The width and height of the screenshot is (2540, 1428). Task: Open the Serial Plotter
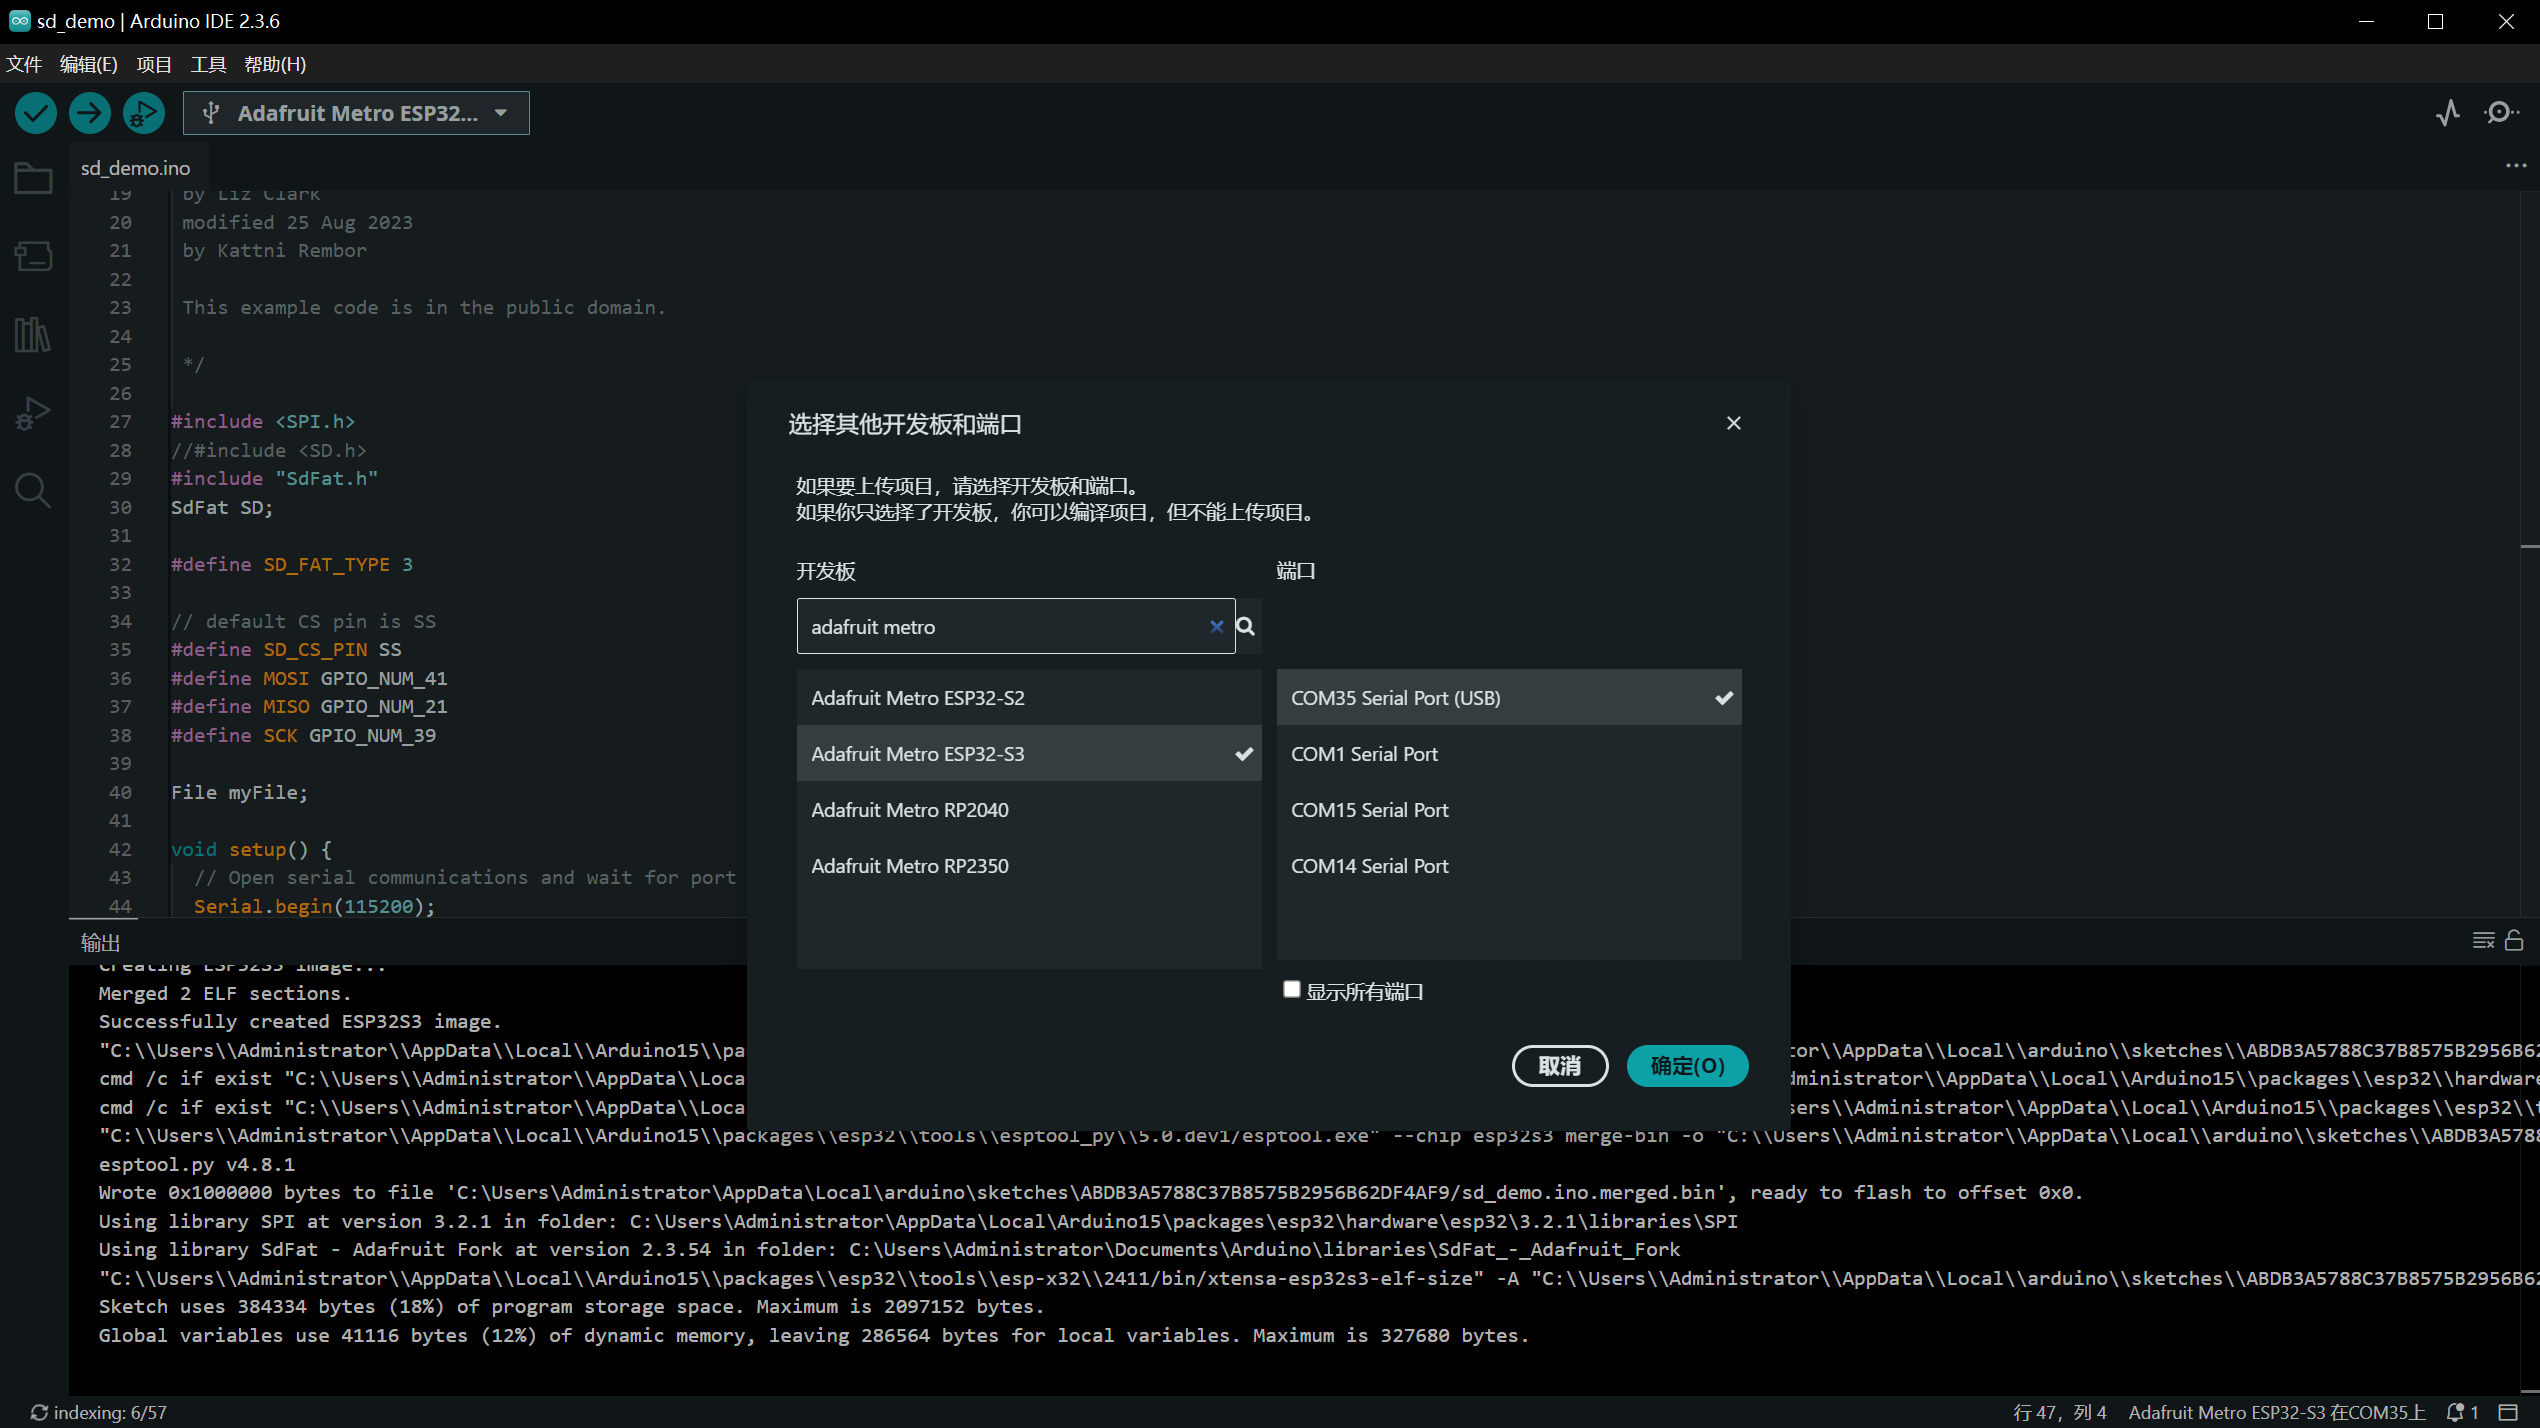(x=2448, y=113)
